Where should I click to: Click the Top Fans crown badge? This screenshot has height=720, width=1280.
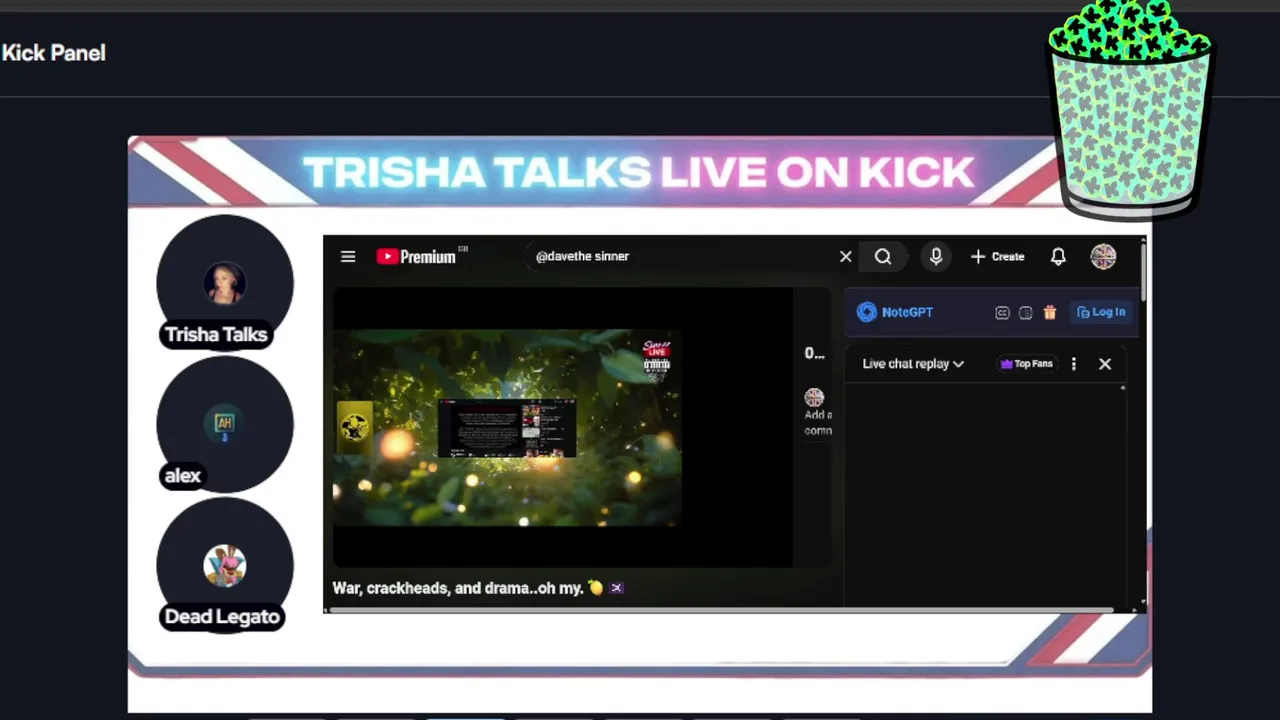1027,364
